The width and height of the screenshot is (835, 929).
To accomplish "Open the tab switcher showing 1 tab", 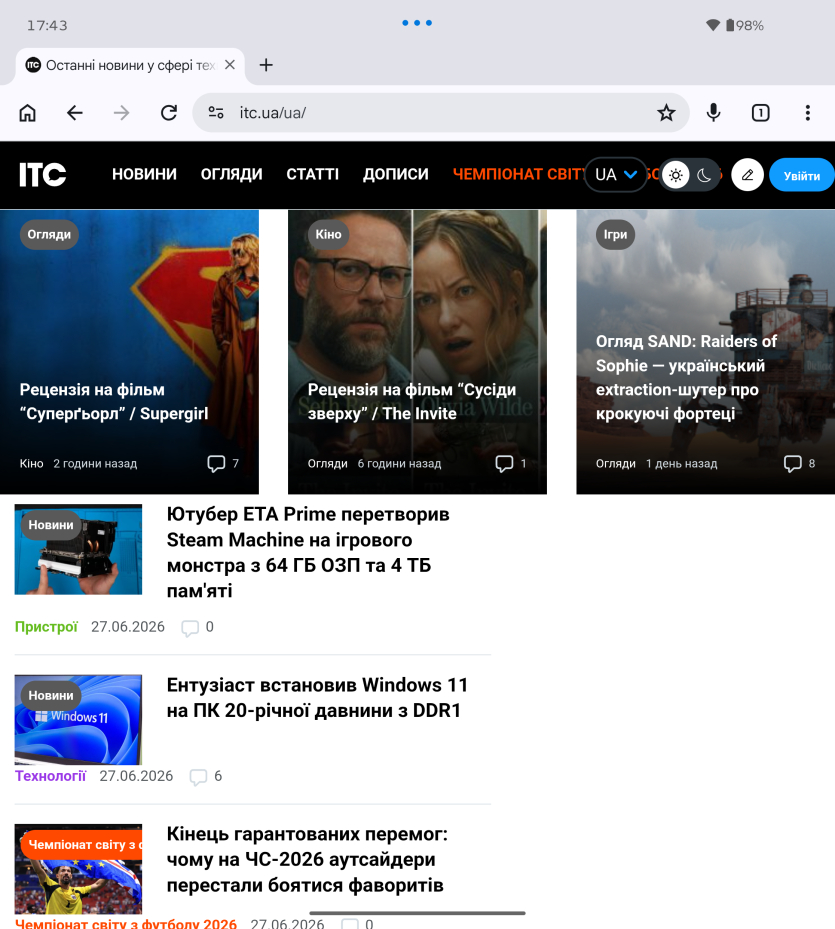I will 760,113.
